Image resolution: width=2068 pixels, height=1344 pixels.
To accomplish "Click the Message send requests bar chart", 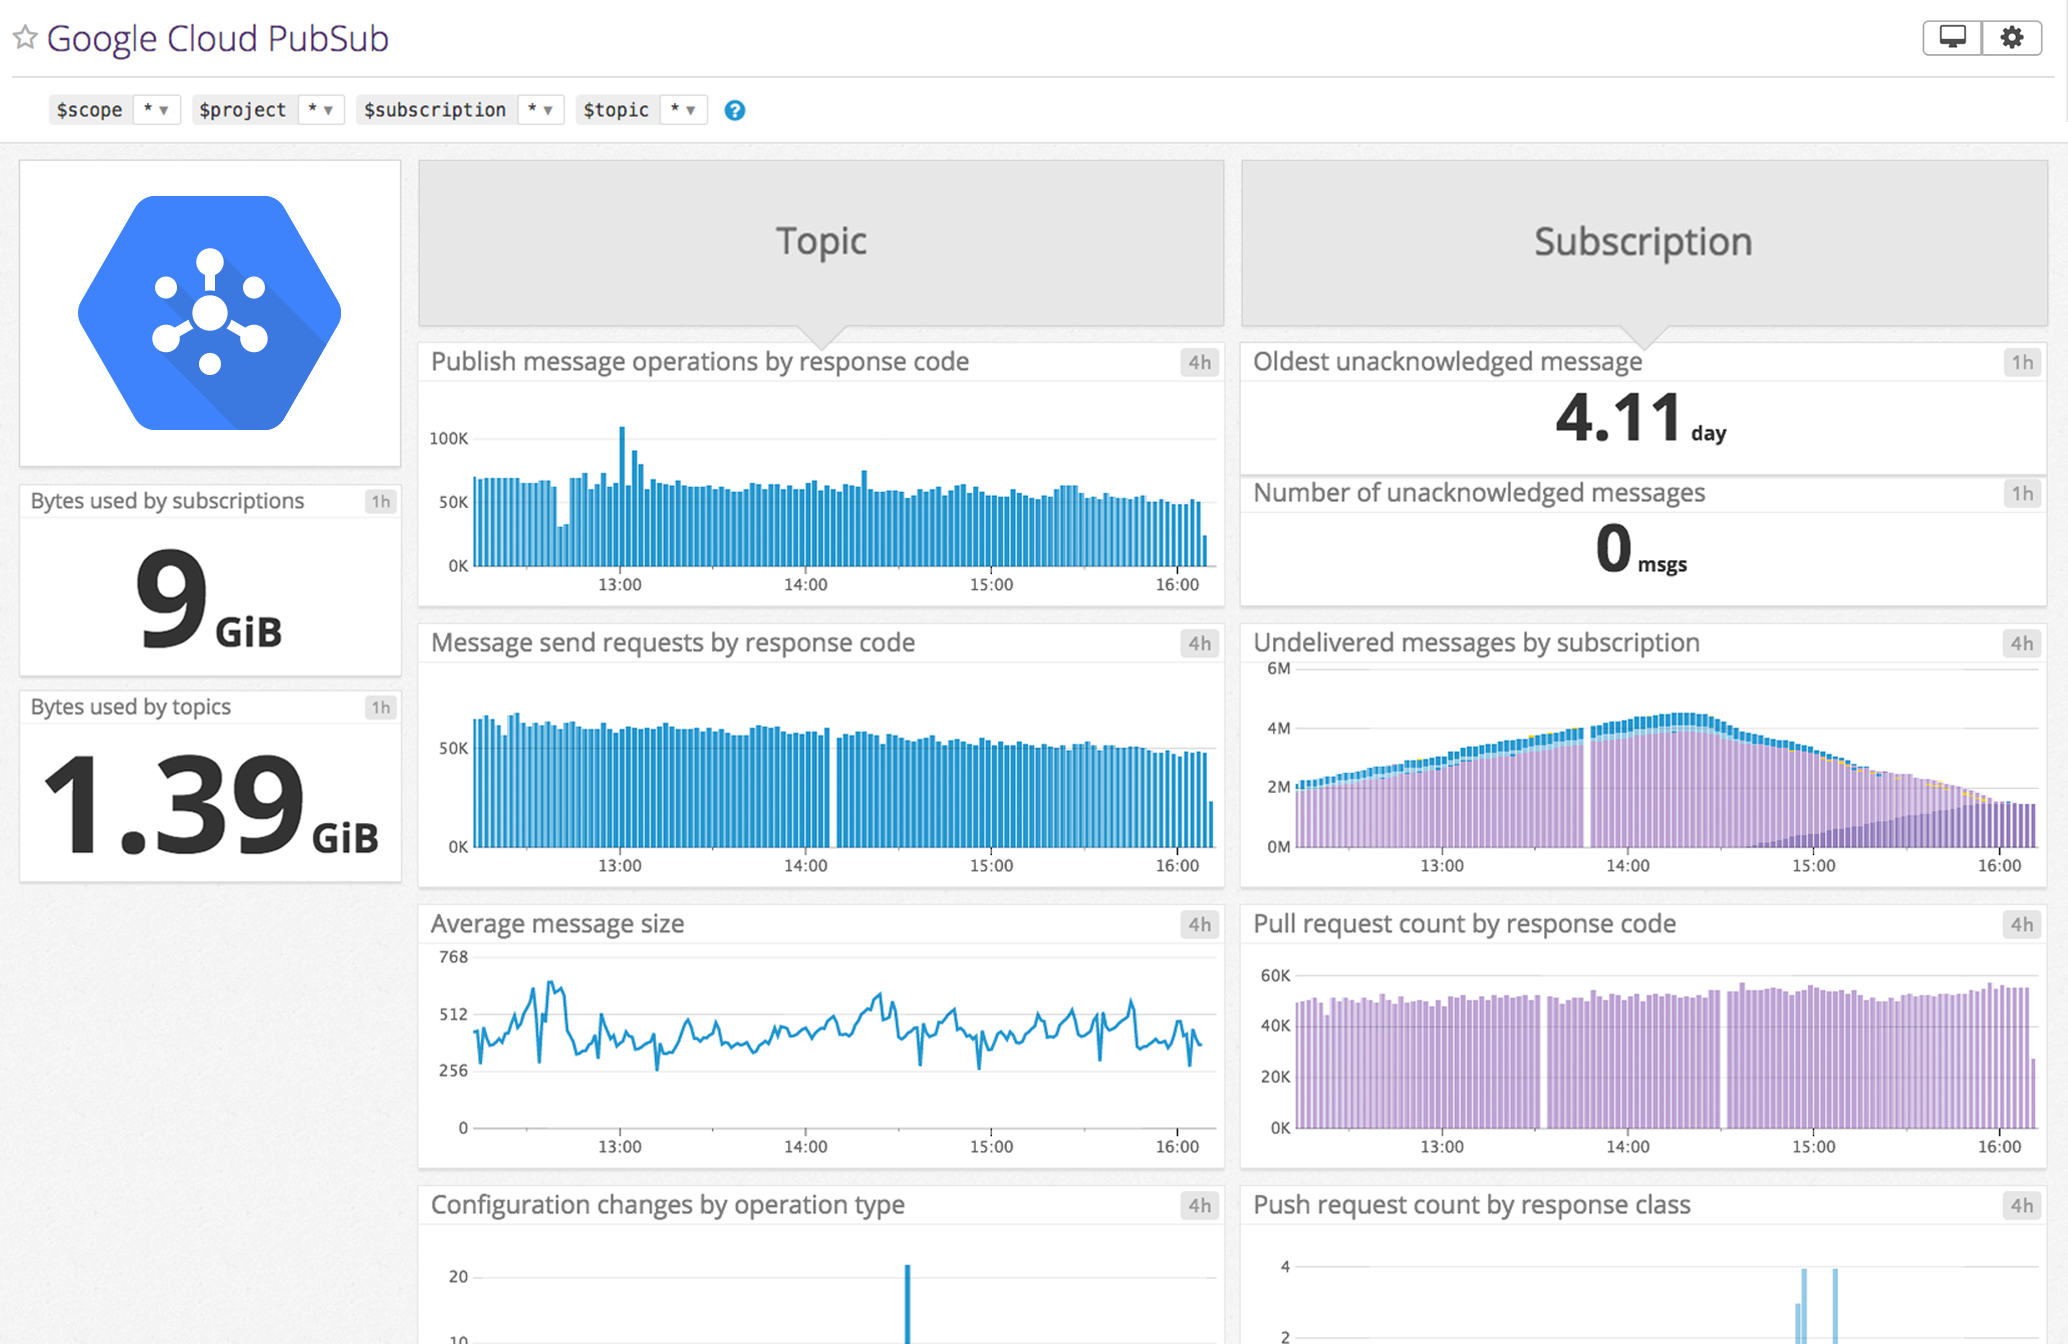I will click(843, 782).
